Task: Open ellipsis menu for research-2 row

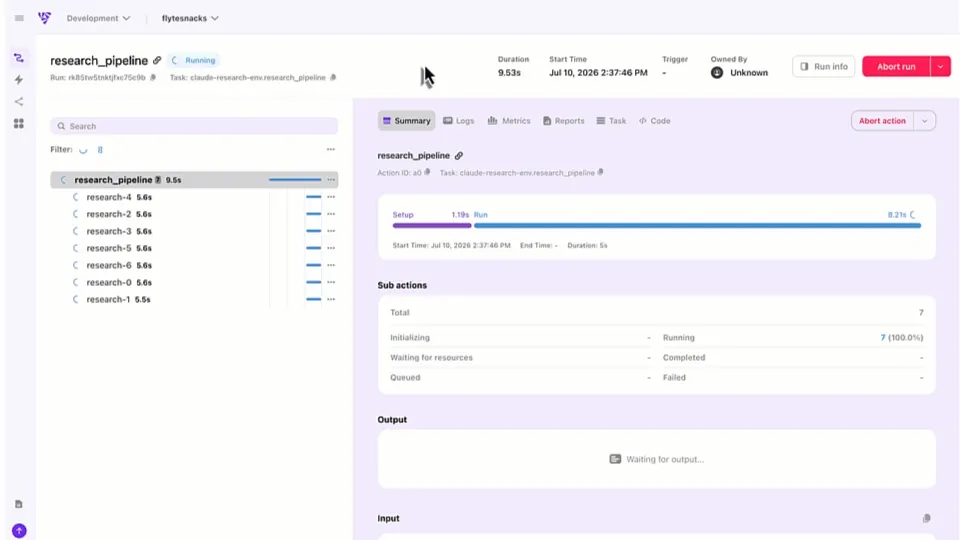Action: tap(331, 214)
